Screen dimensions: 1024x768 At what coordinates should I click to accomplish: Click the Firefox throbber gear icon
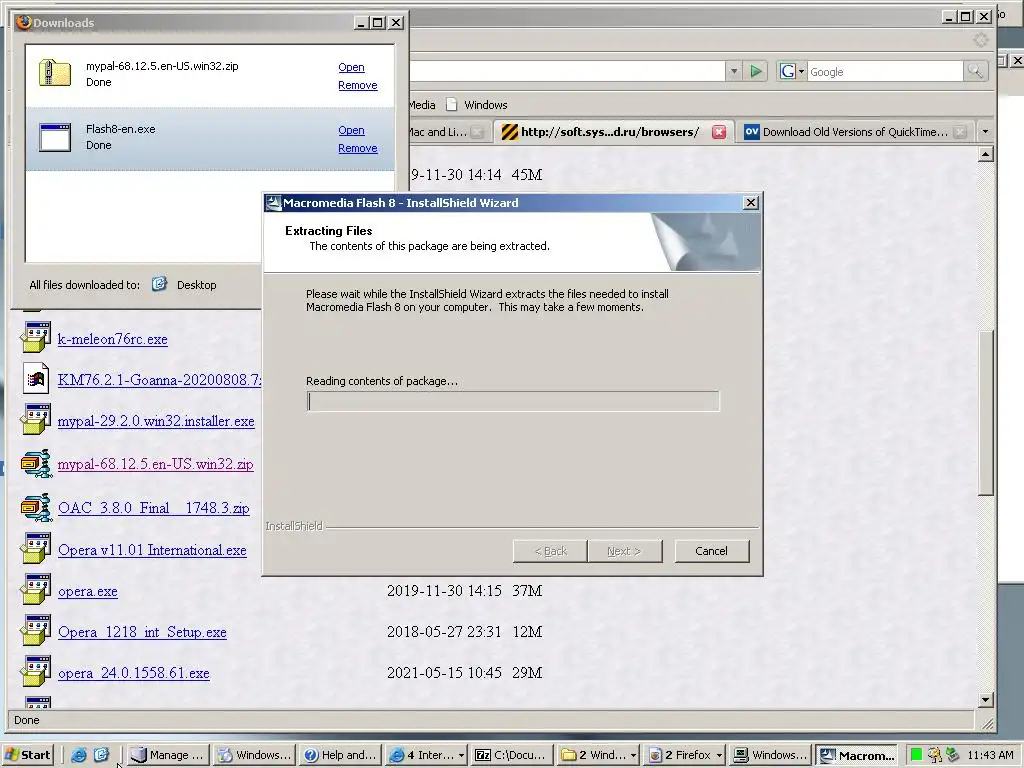tap(981, 40)
